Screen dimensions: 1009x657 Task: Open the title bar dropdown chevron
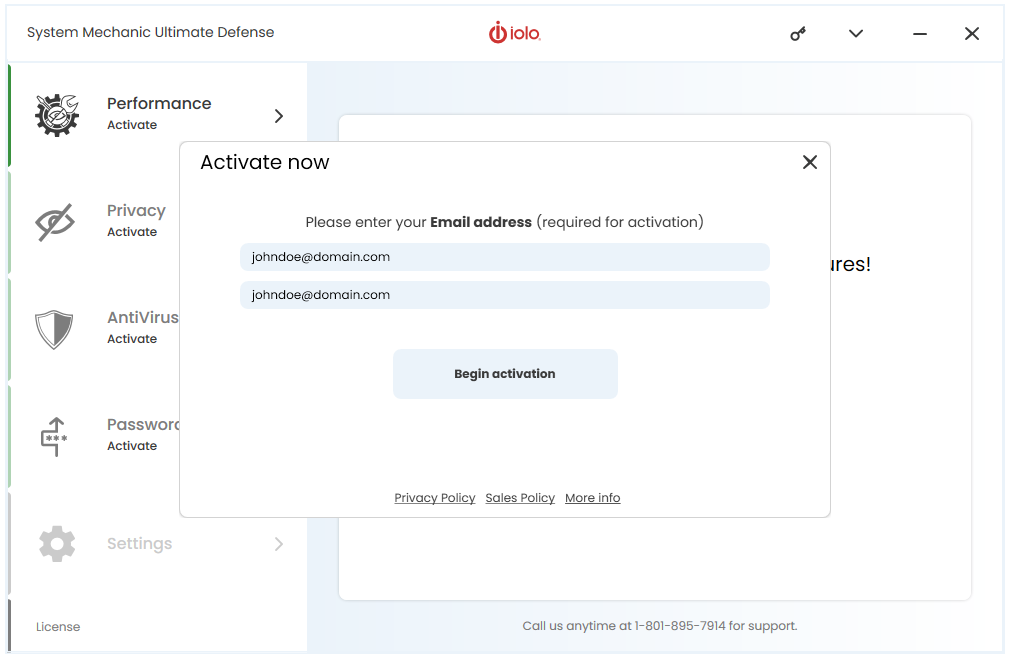(x=855, y=33)
